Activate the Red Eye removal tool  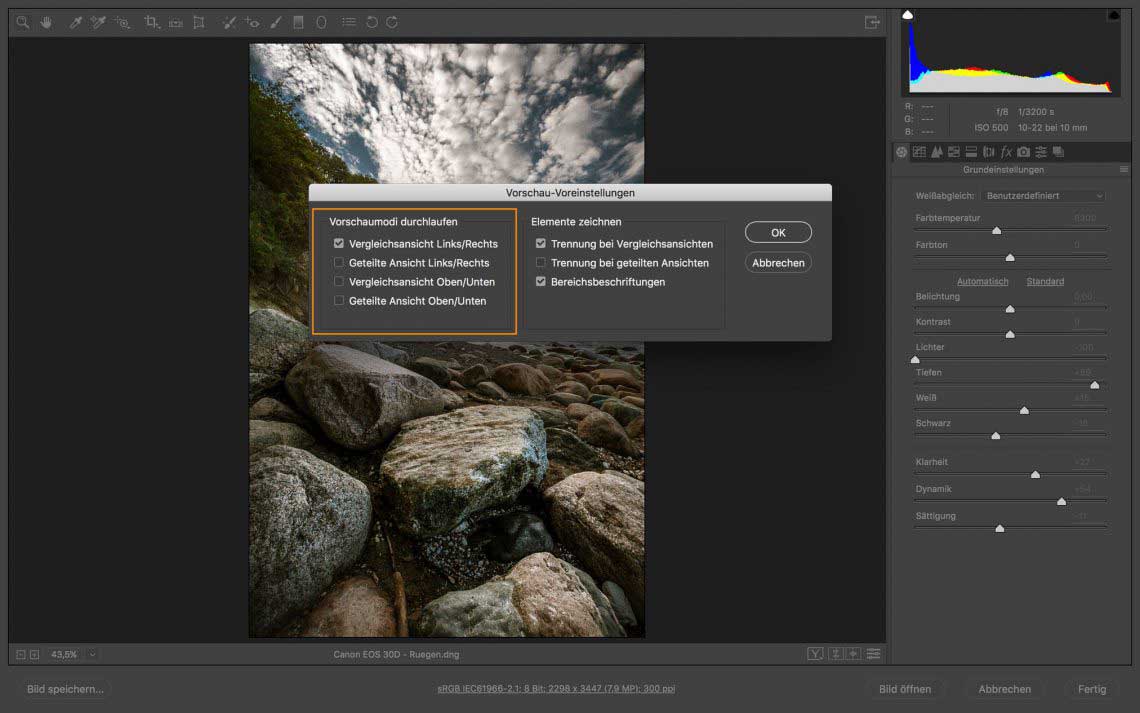tap(252, 22)
